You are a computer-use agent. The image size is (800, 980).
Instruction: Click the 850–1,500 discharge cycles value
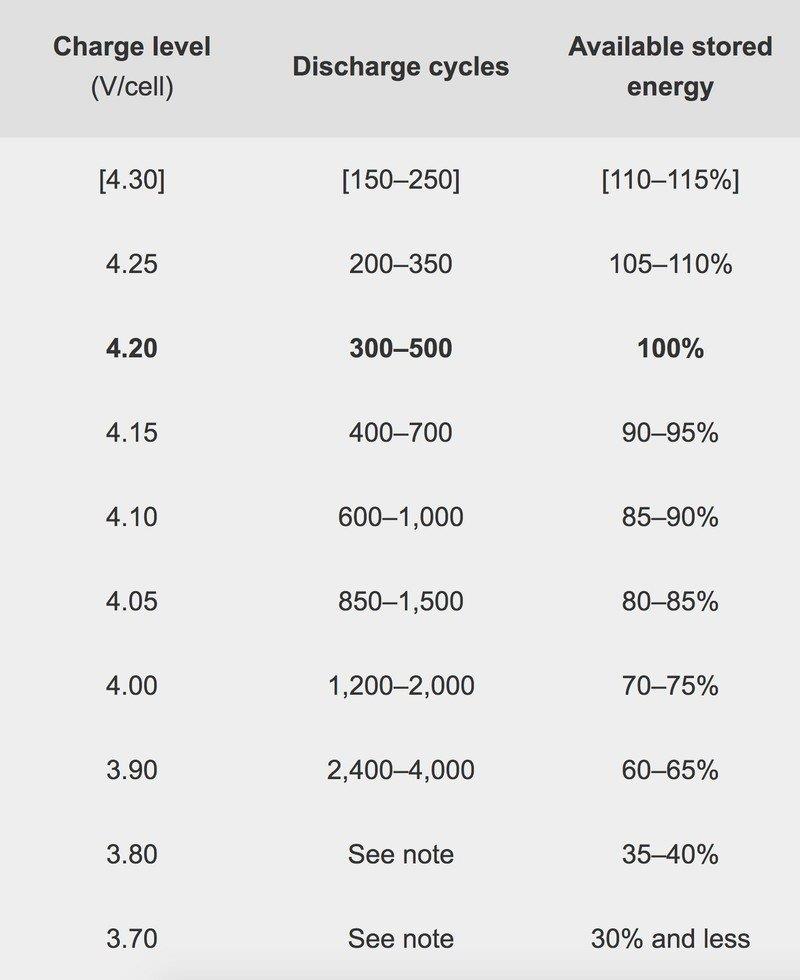point(400,602)
